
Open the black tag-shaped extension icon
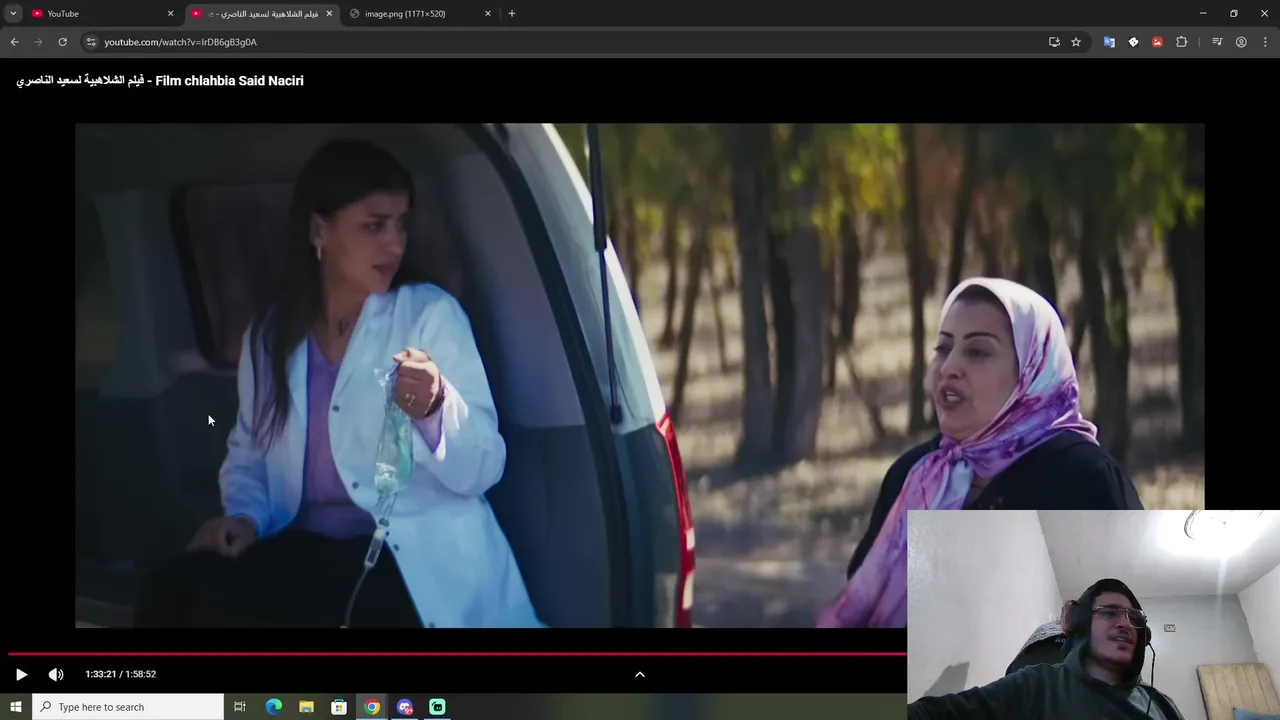(1133, 42)
